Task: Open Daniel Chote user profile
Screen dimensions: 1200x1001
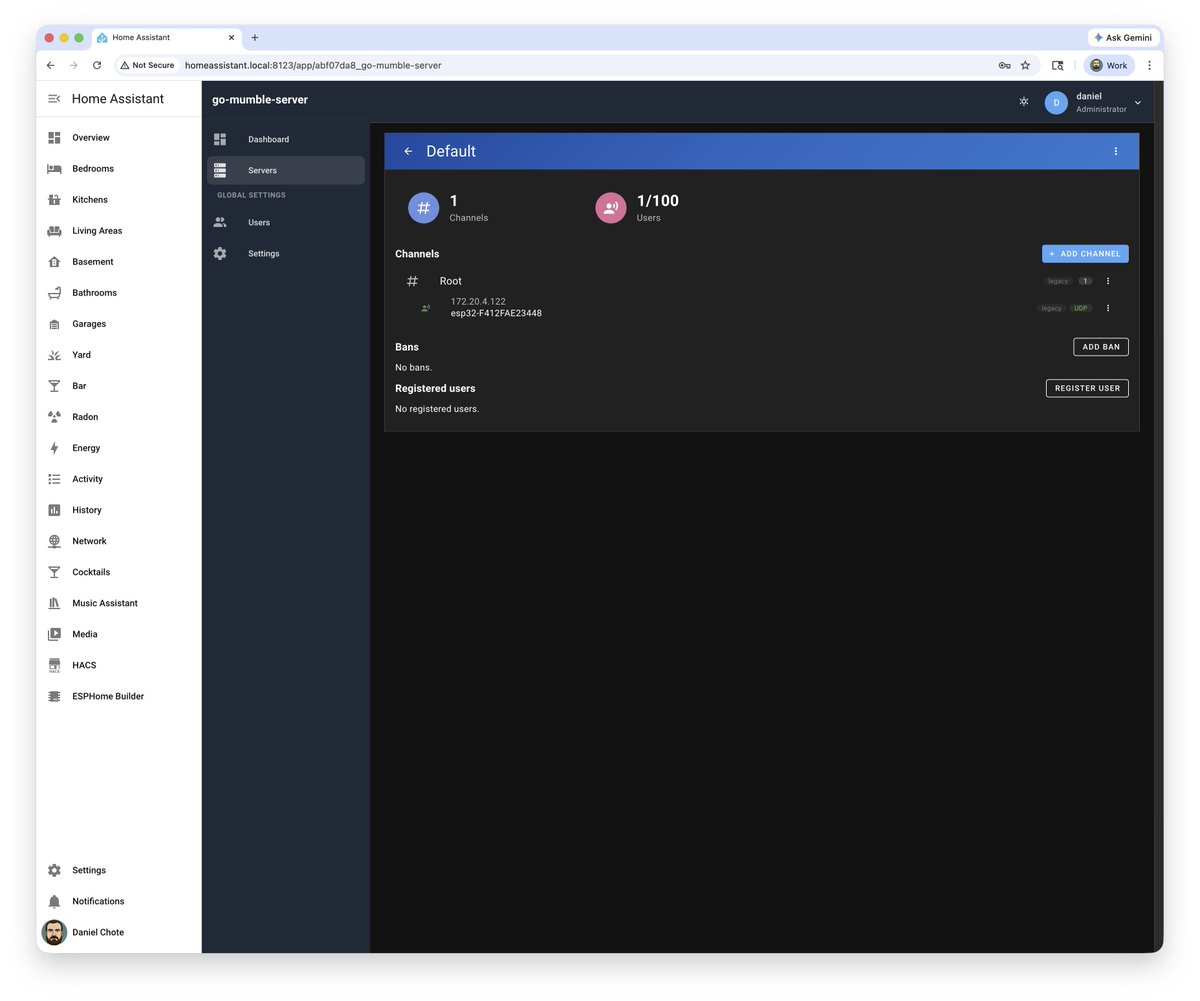Action: [118, 932]
